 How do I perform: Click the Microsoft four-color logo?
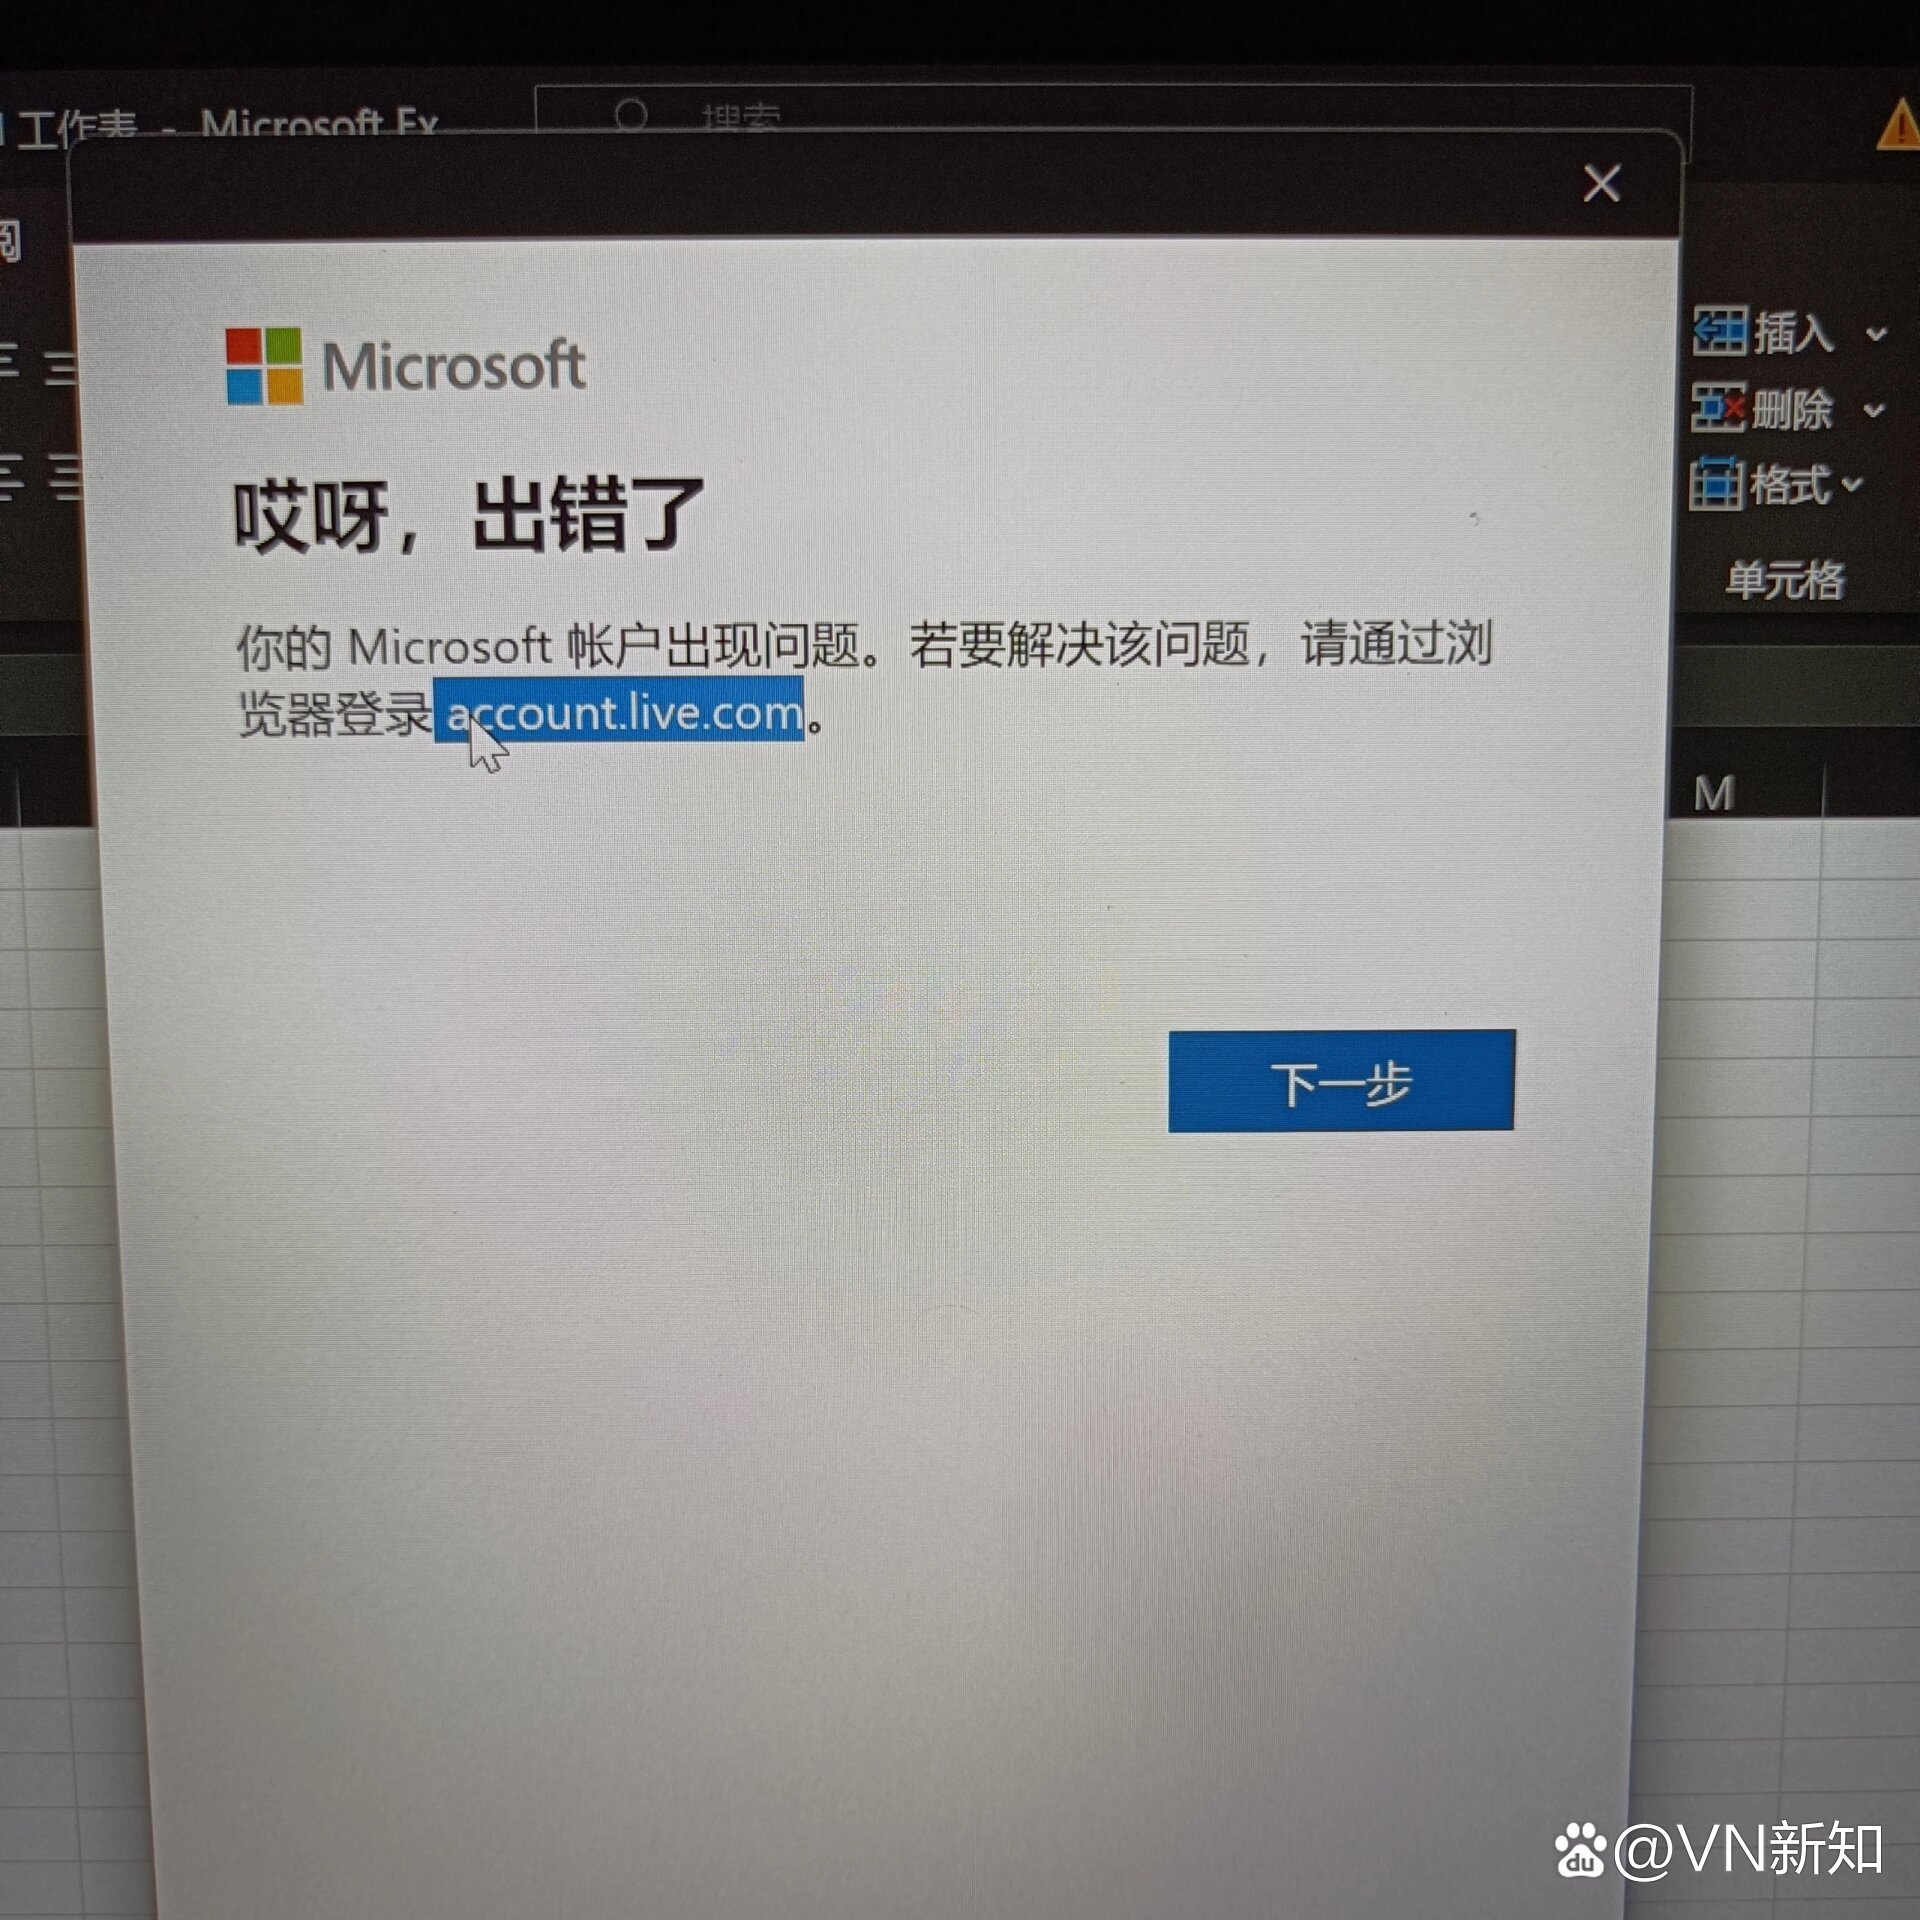point(264,366)
